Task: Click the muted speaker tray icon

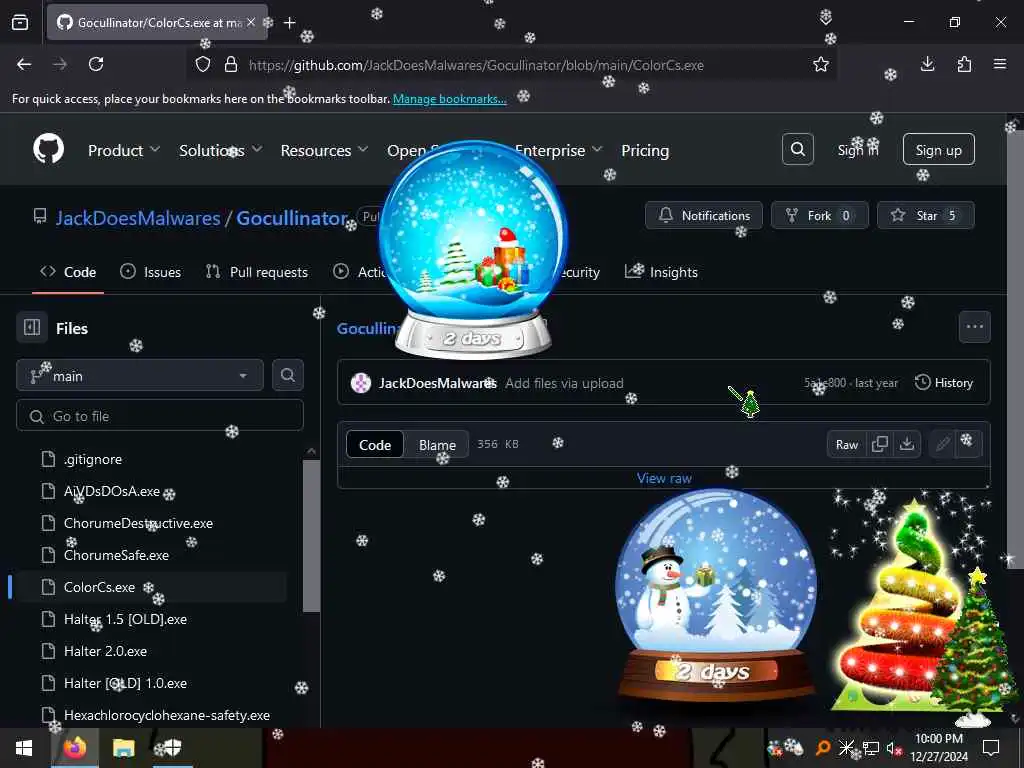Action: (893, 748)
